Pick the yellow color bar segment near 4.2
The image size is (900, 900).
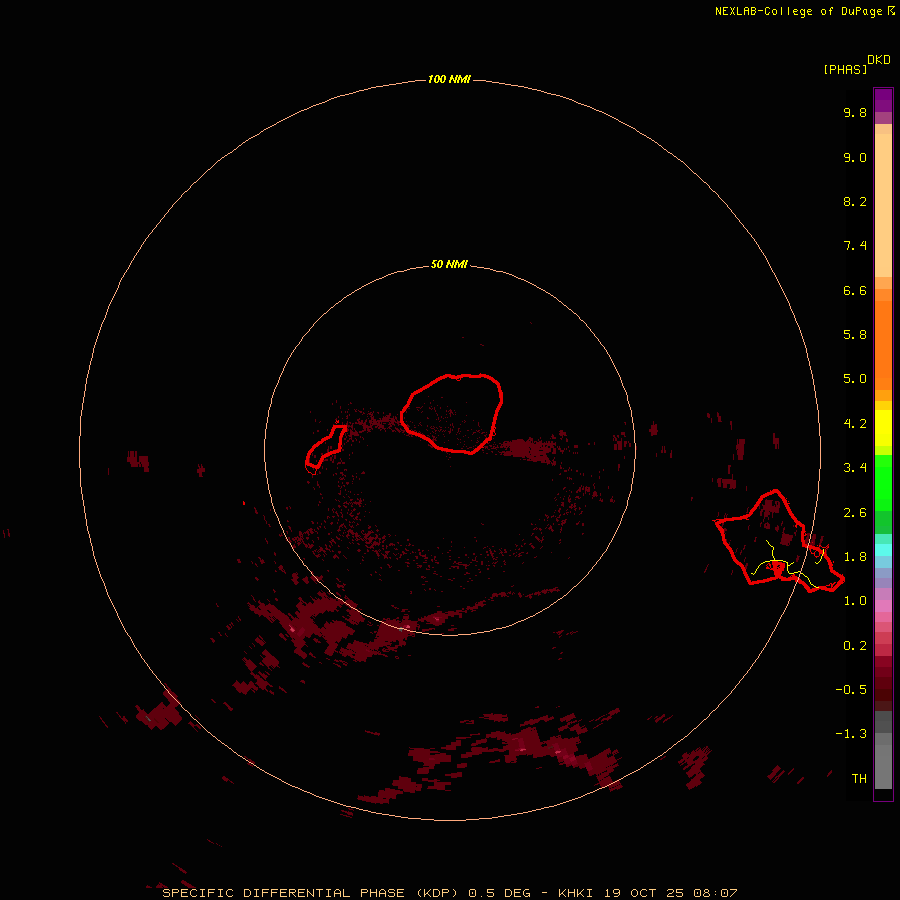(883, 428)
